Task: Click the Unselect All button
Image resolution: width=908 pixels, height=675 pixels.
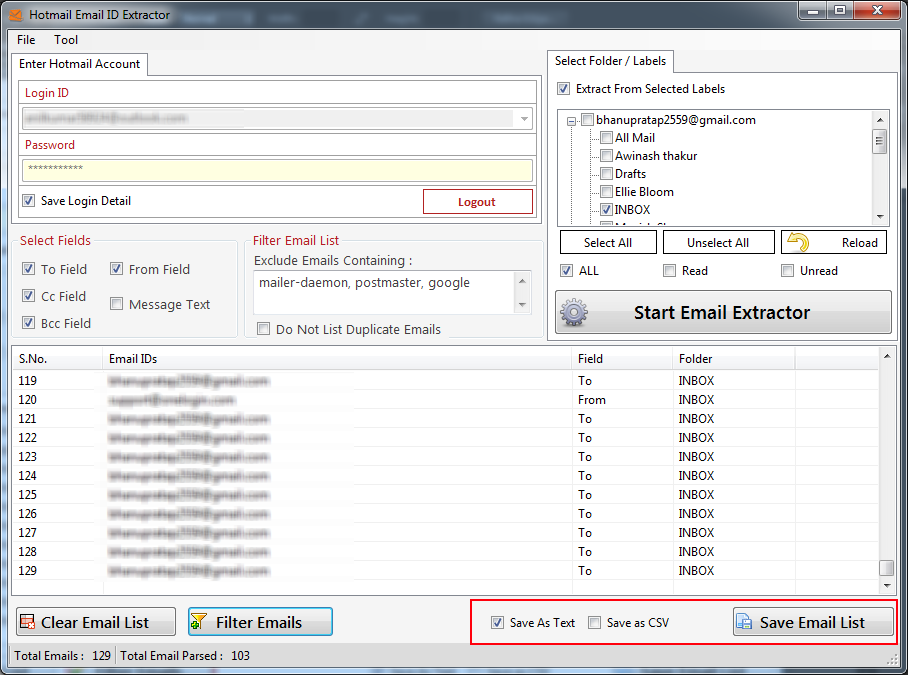Action: [718, 243]
